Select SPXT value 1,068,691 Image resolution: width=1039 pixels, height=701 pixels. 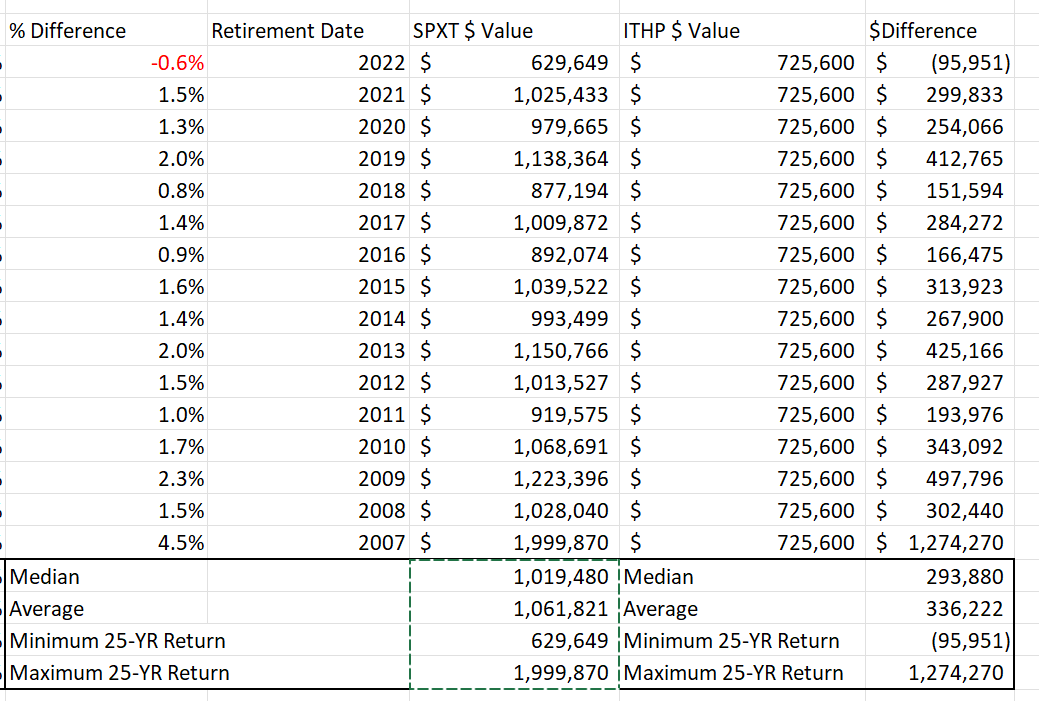click(x=514, y=447)
